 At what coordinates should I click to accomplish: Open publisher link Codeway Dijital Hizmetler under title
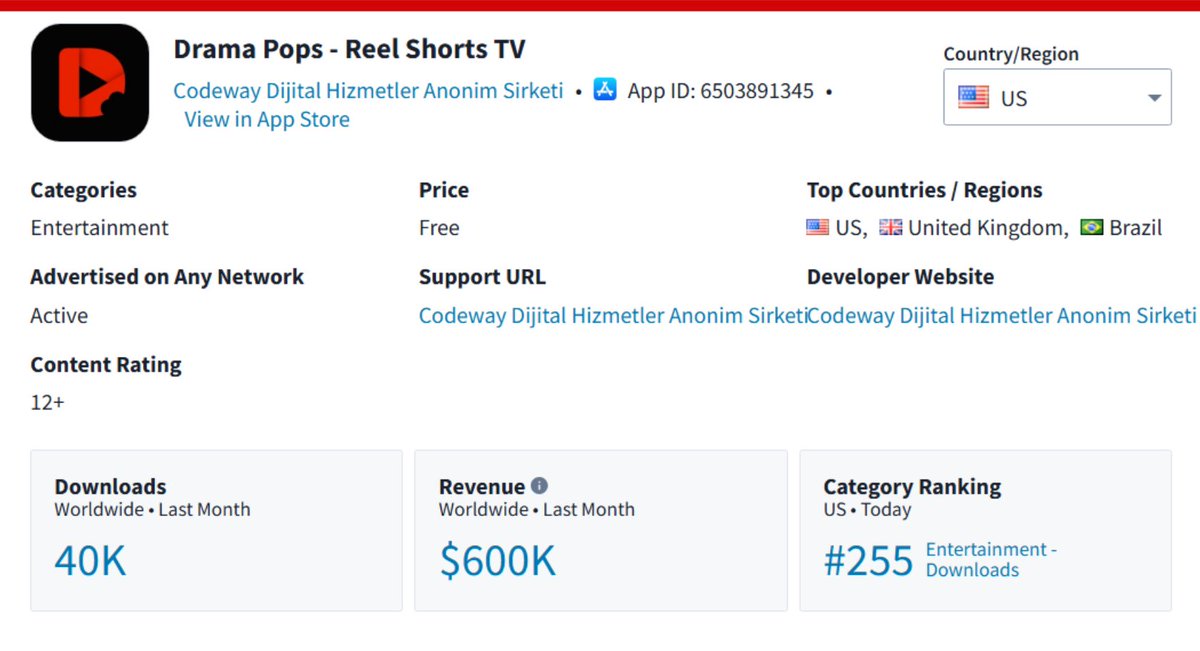tap(368, 91)
